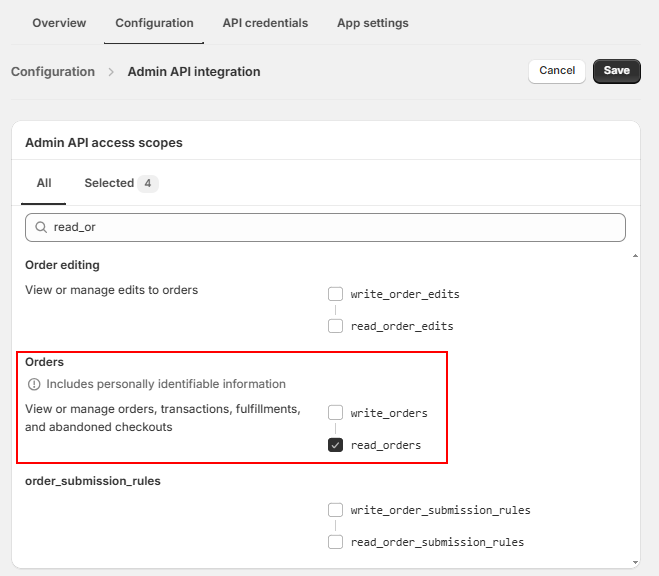
Task: Select the Configuration tab
Action: [x=154, y=23]
